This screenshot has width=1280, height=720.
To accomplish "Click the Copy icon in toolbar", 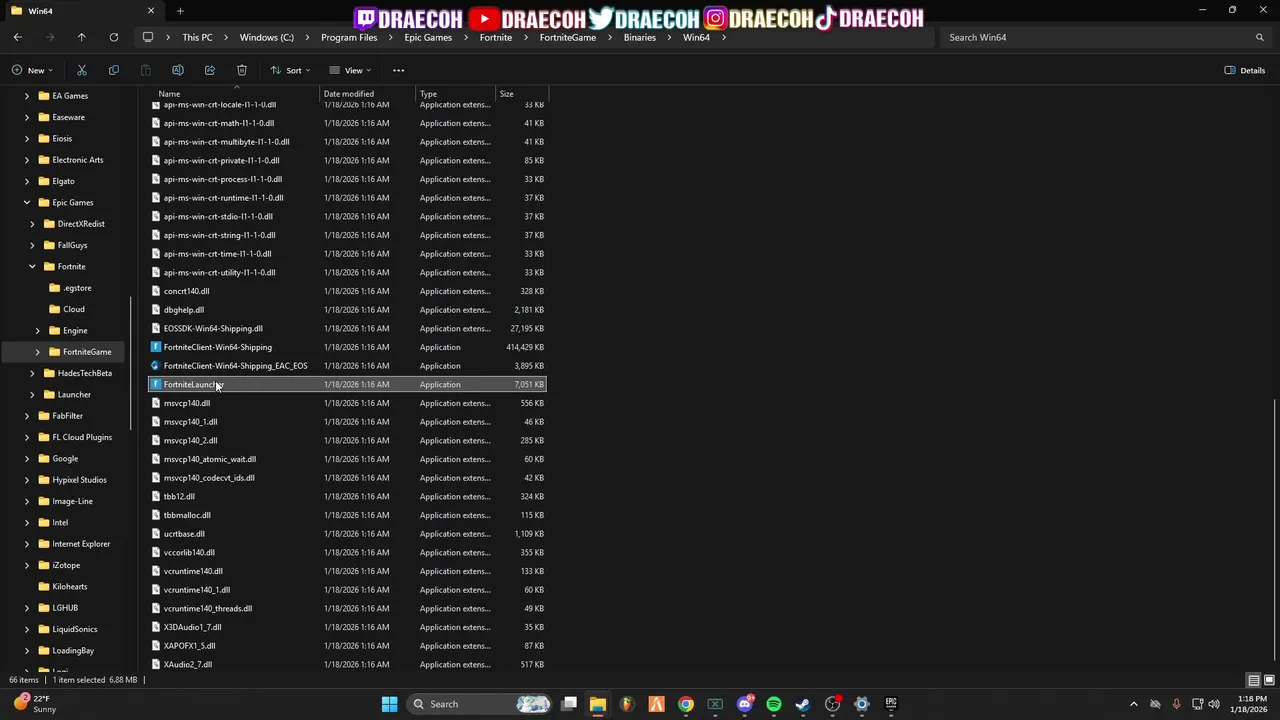I will tap(114, 70).
